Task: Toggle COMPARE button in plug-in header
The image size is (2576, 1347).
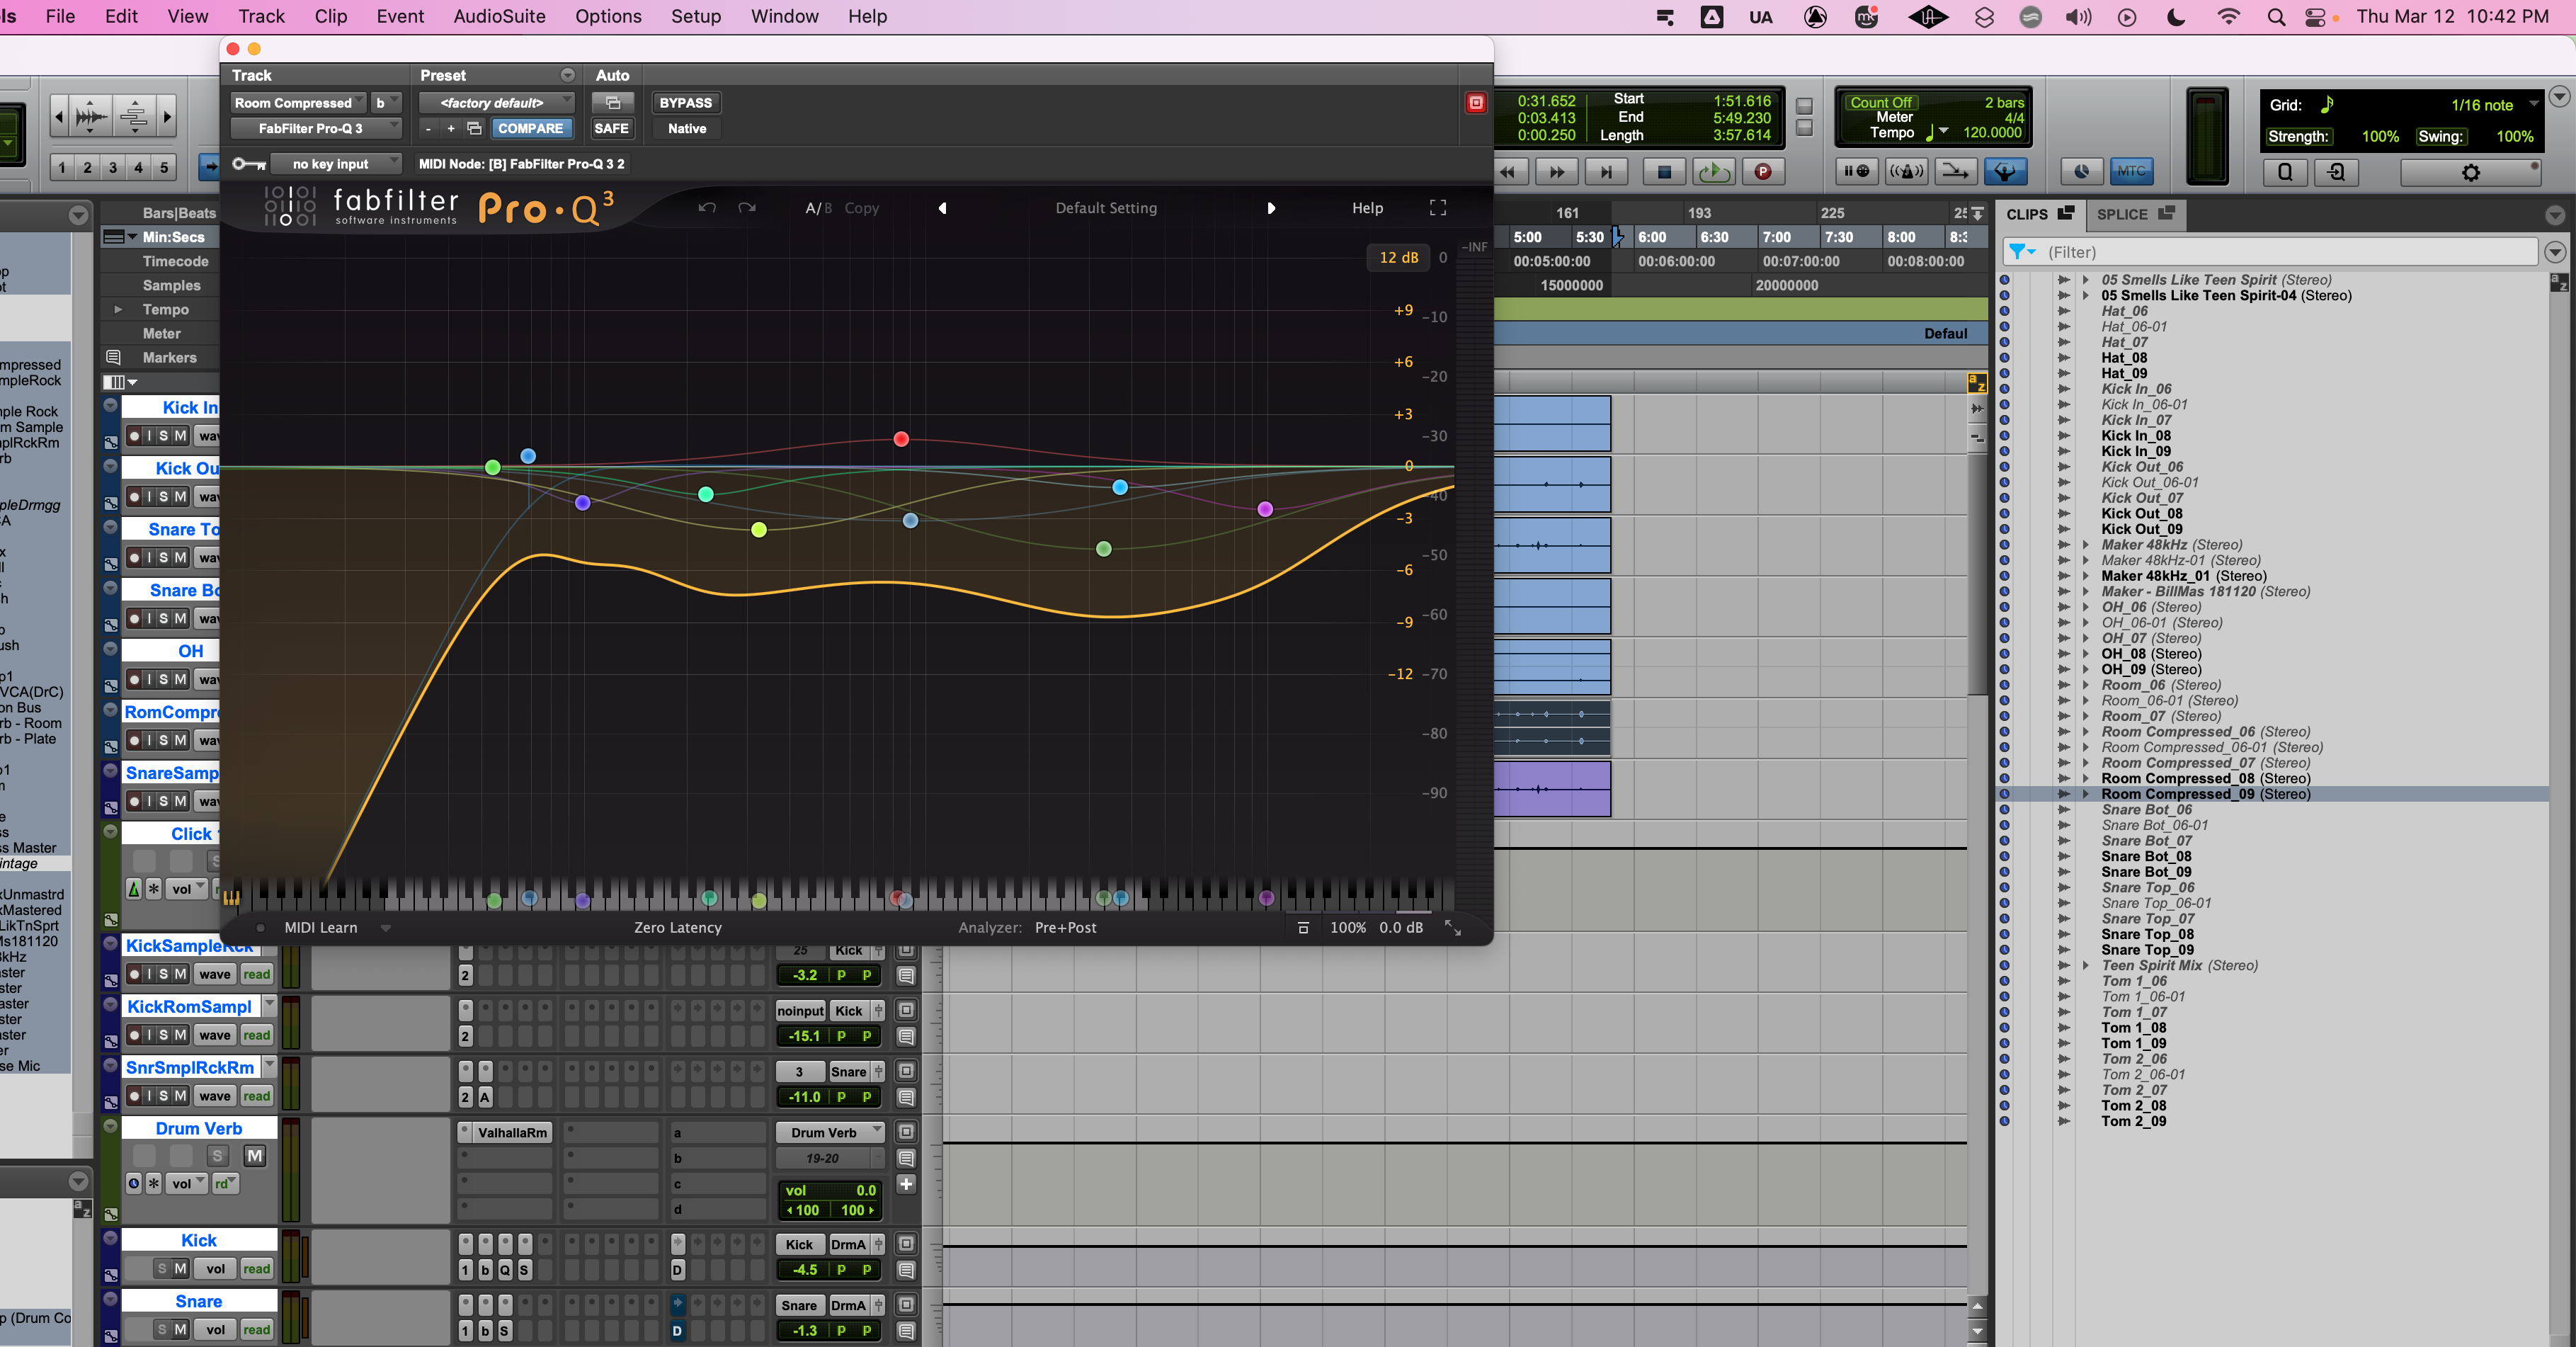Action: click(x=531, y=128)
